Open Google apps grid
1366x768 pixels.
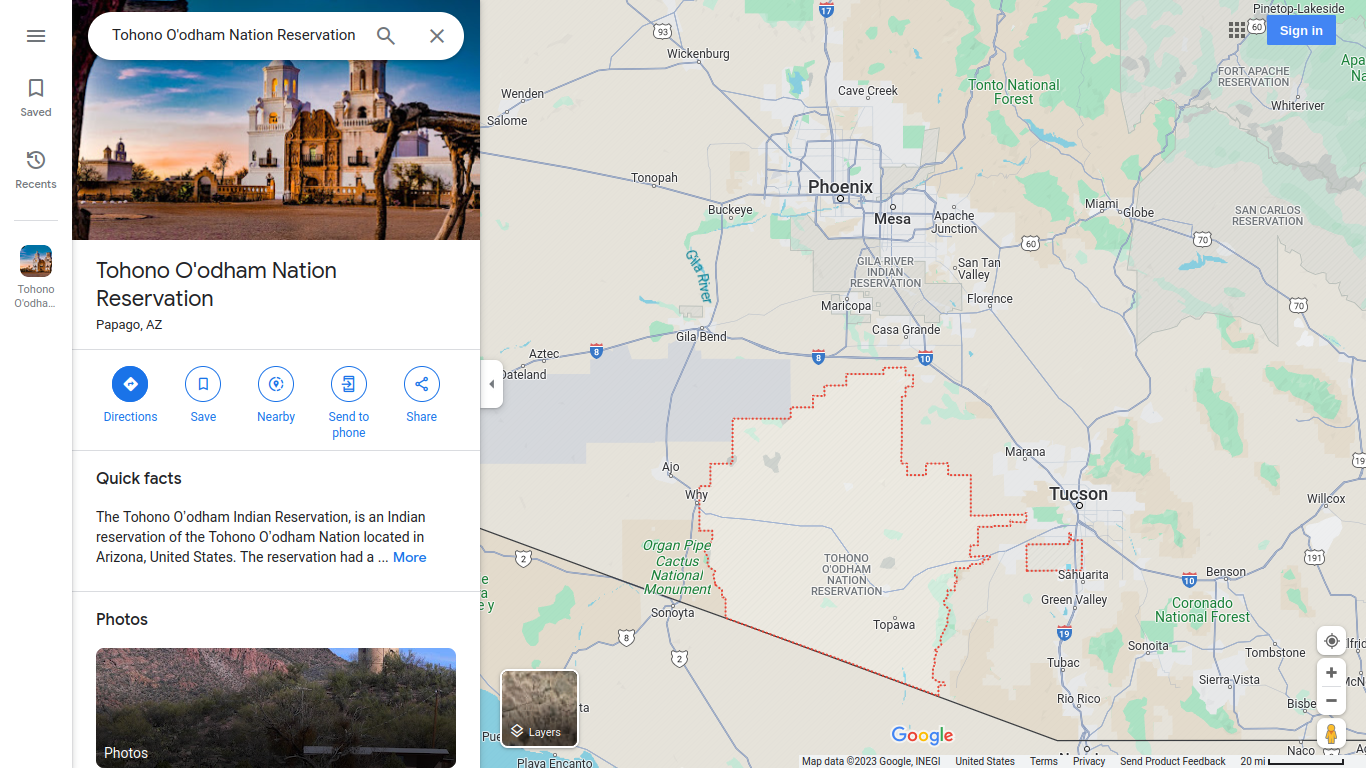(1237, 30)
